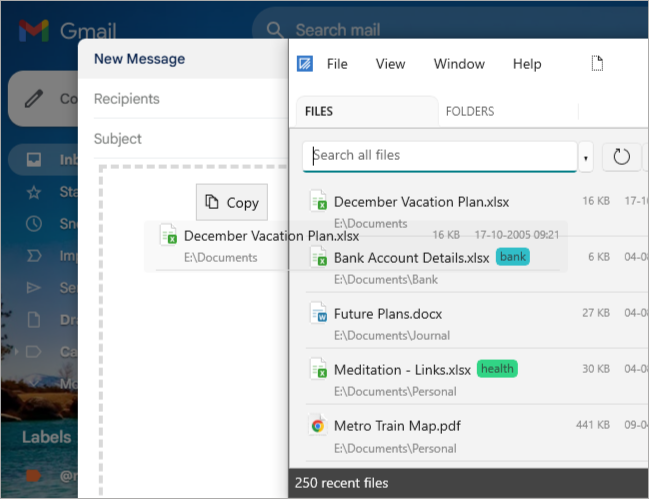Expand the Categories arrow in Gmail sidebar
The width and height of the screenshot is (649, 499).
[x=17, y=352]
